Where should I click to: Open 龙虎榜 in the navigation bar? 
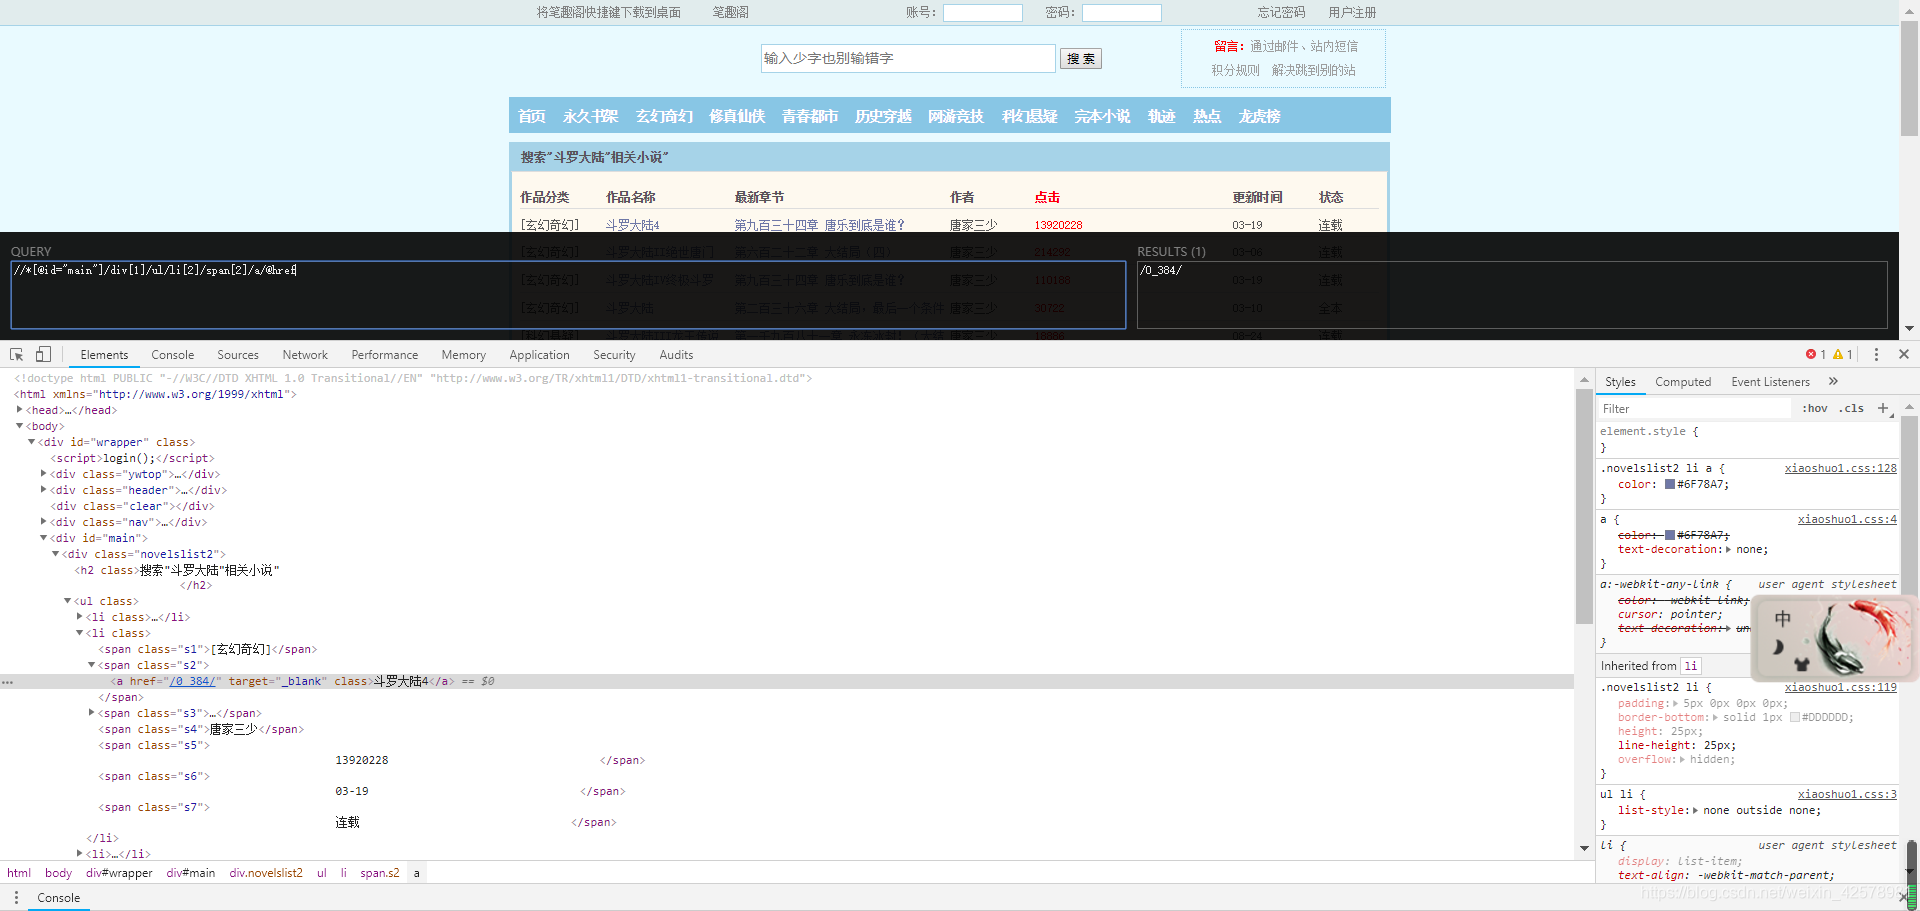(x=1259, y=116)
